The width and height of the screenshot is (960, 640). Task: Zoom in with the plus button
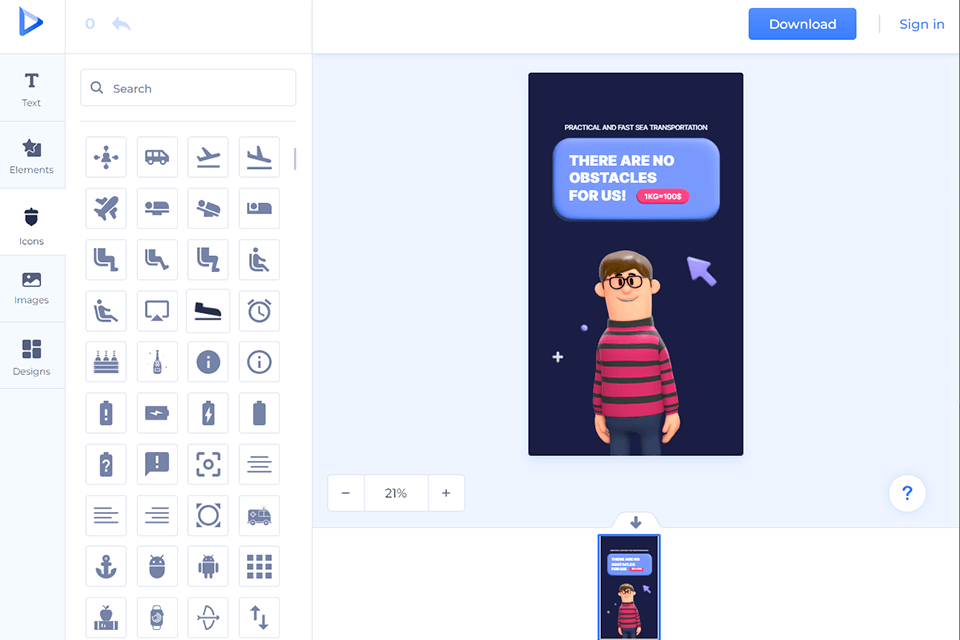click(446, 493)
